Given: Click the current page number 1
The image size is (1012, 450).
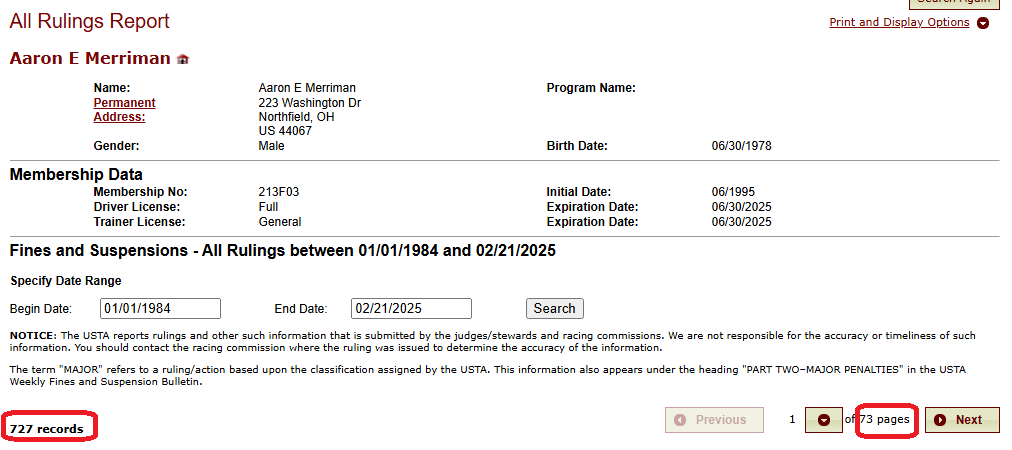Looking at the screenshot, I should click(x=792, y=420).
